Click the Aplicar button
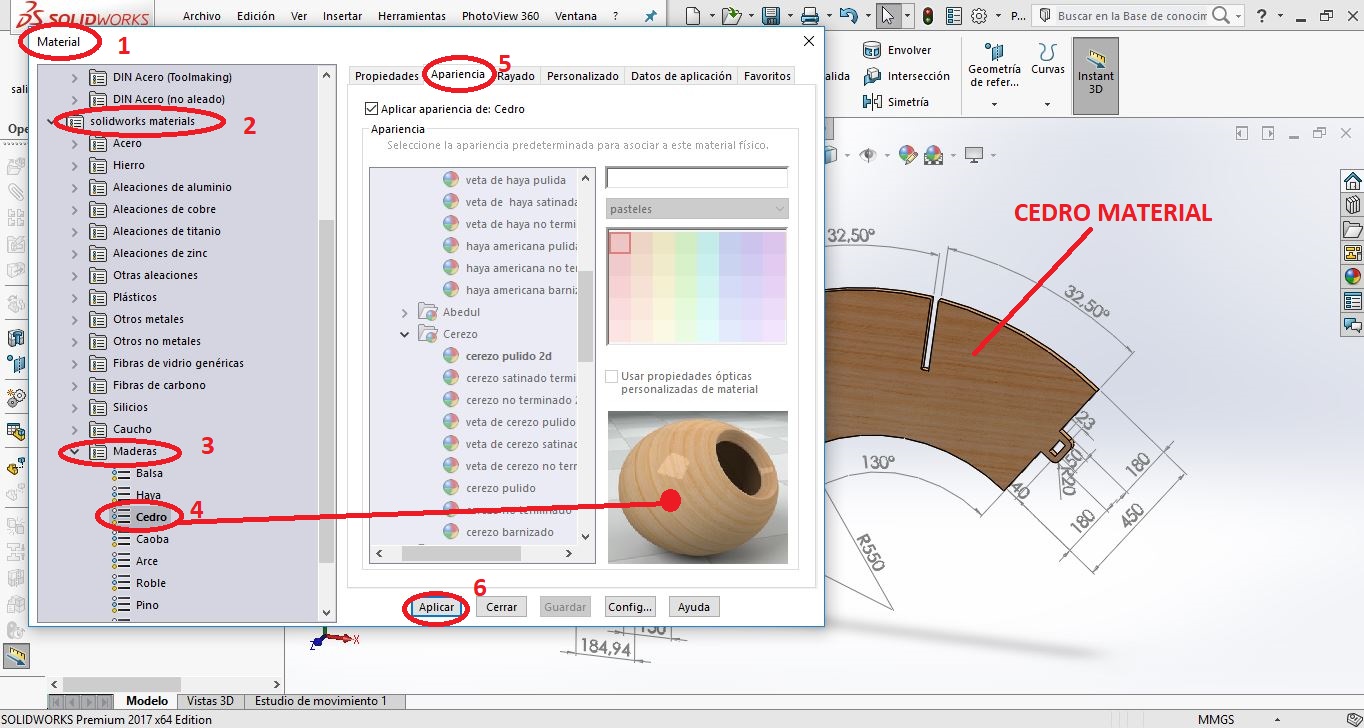Viewport: 1364px width, 728px height. (x=437, y=607)
